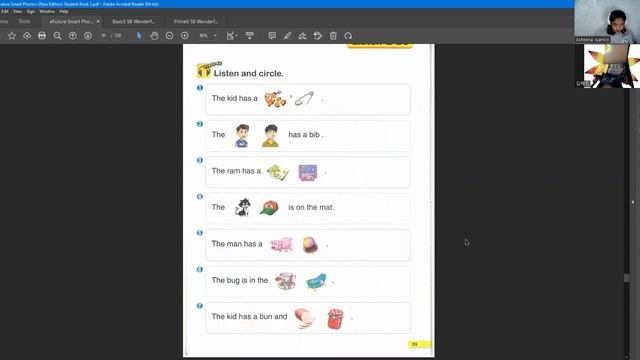Image resolution: width=640 pixels, height=360 pixels.
Task: Open the Help menu
Action: [64, 11]
